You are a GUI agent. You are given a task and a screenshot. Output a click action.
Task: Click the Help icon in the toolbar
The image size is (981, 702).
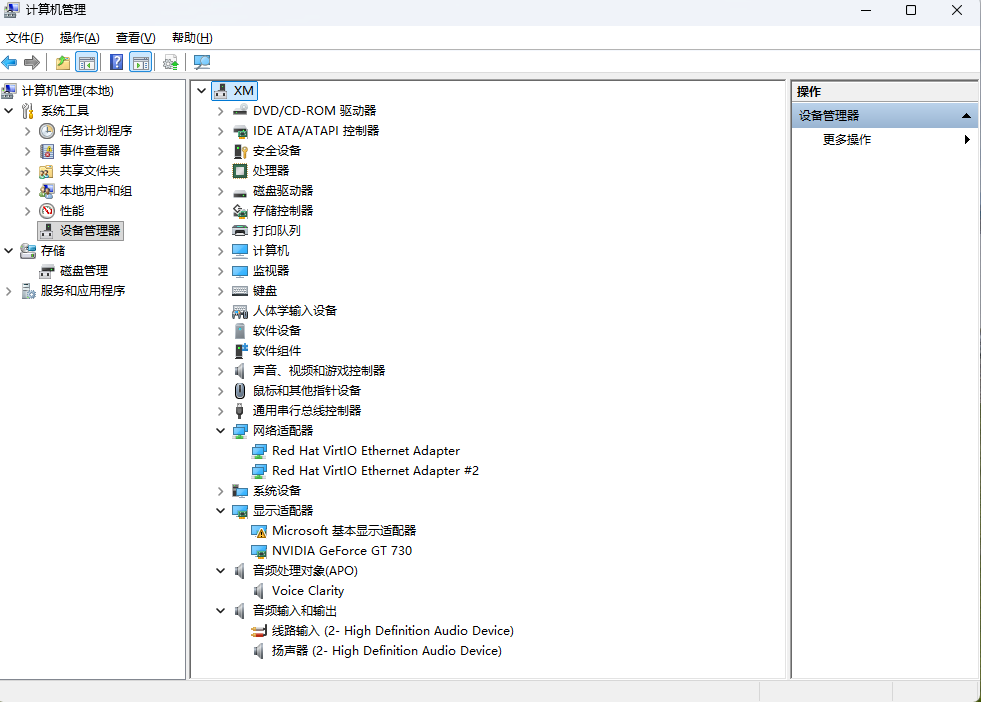(117, 62)
